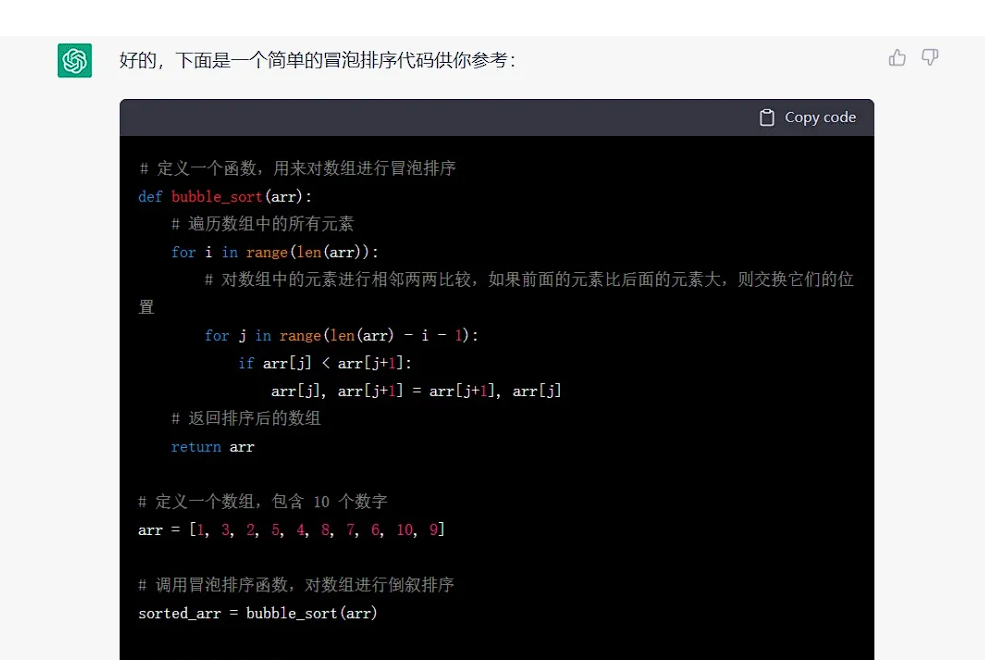Click the comment 遍历数组中的所有元素
The image size is (985, 660).
click(263, 224)
